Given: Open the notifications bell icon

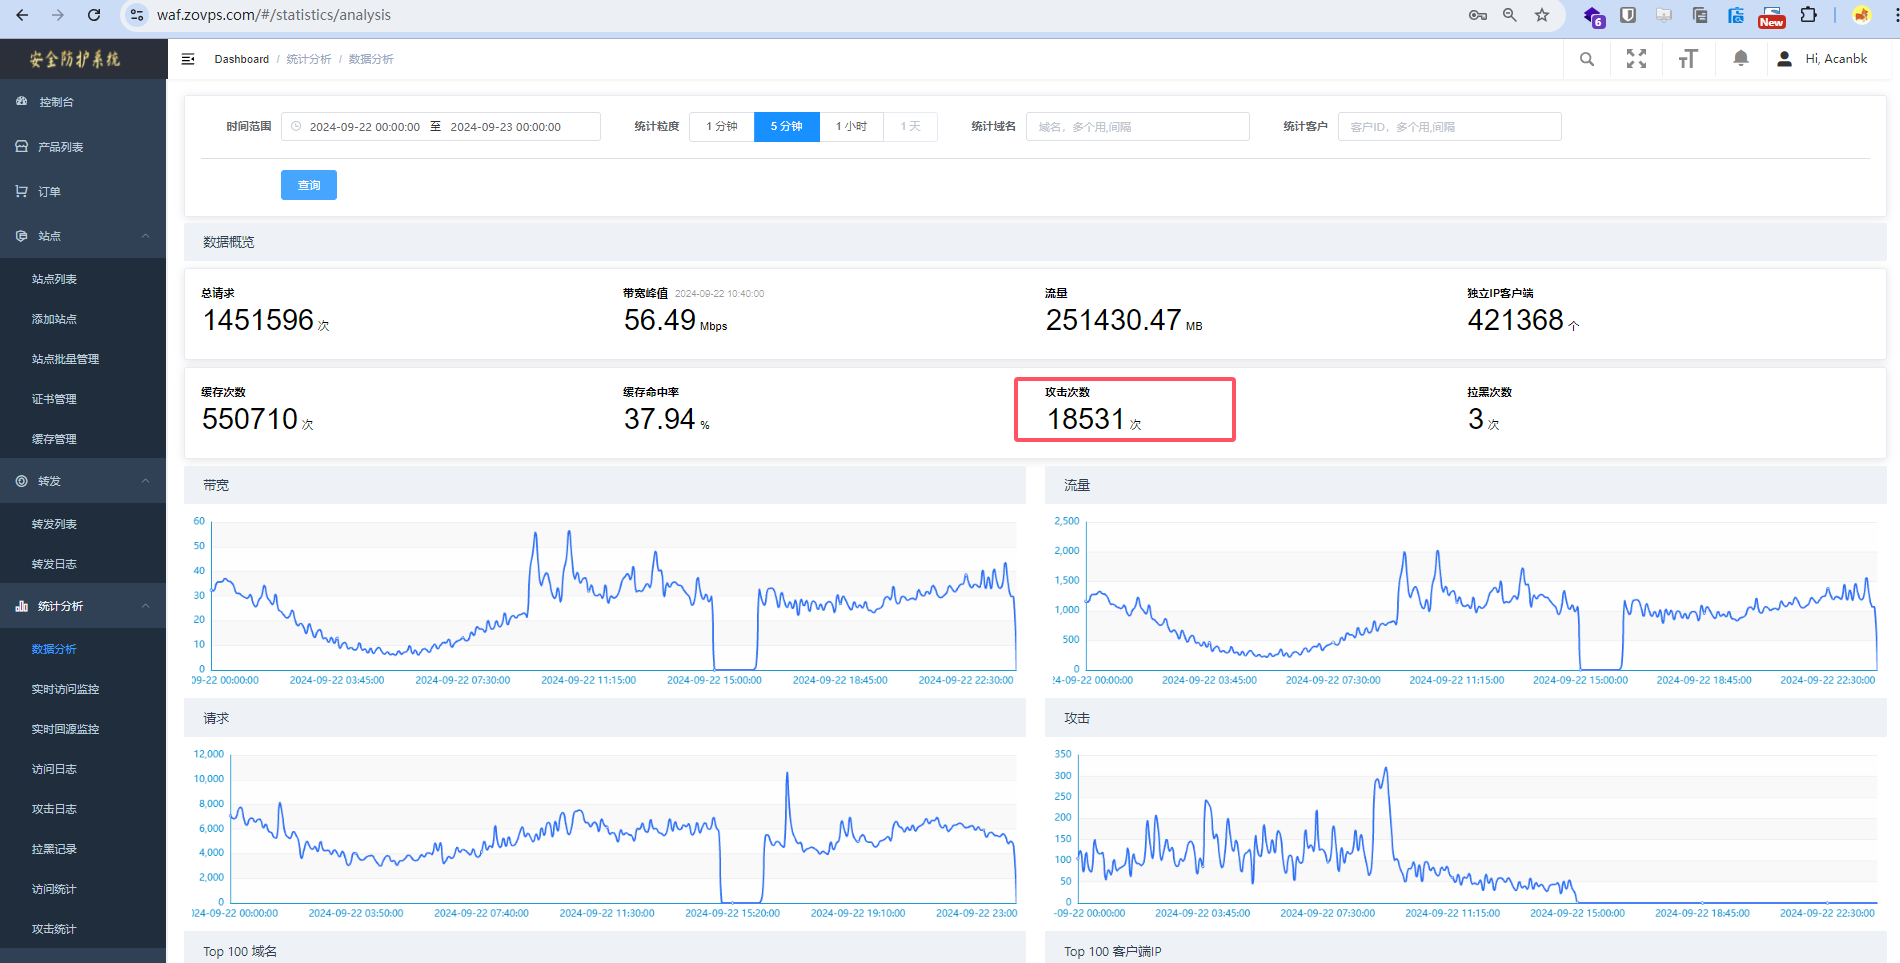Looking at the screenshot, I should 1741,59.
